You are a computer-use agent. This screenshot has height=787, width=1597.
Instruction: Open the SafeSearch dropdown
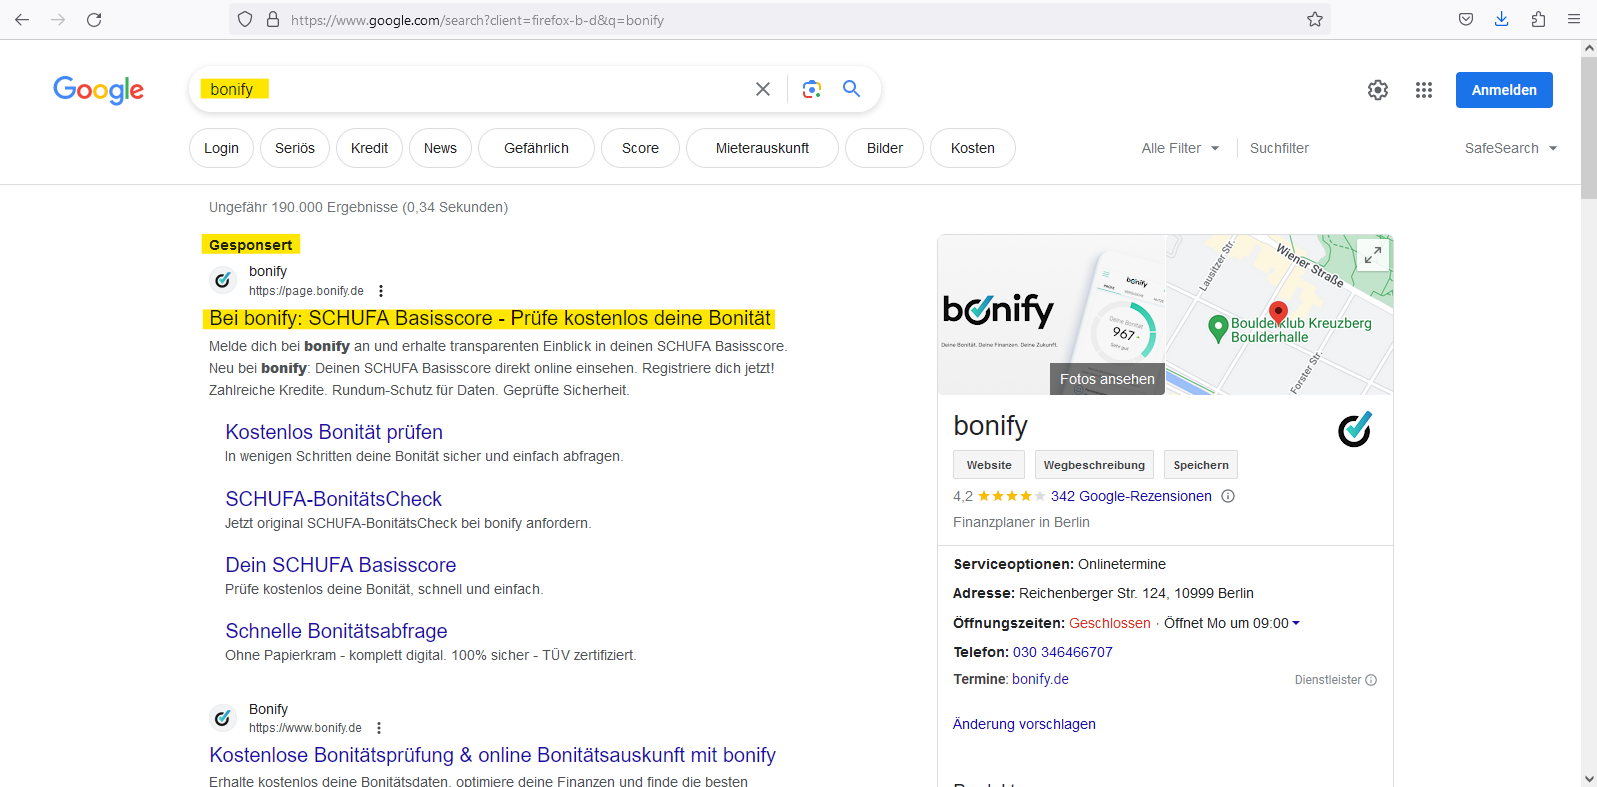click(1510, 148)
